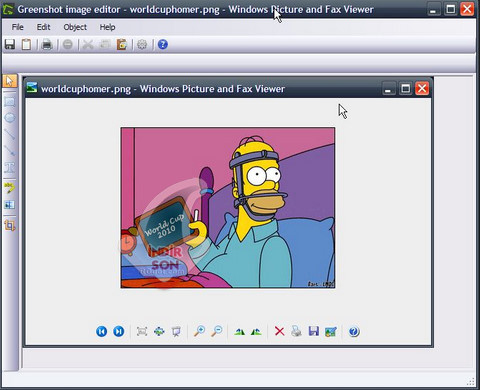
Task: Open the File menu
Action: pyautogui.click(x=17, y=27)
